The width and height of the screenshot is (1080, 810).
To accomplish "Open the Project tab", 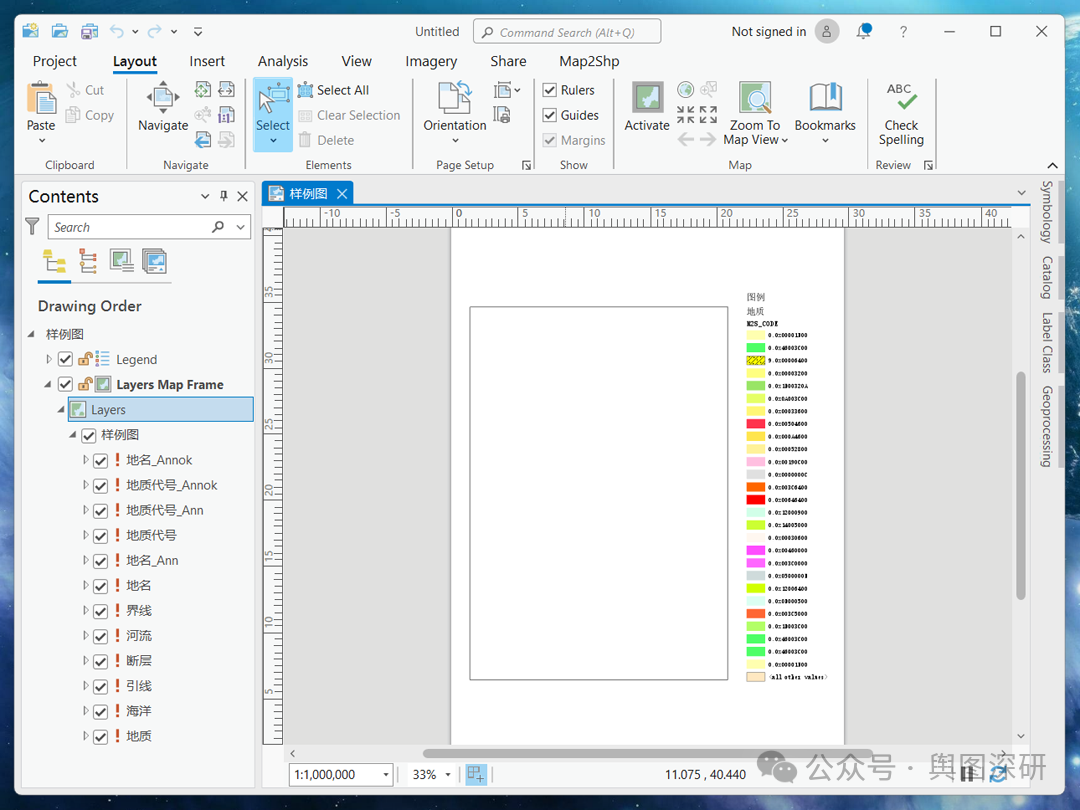I will click(54, 61).
